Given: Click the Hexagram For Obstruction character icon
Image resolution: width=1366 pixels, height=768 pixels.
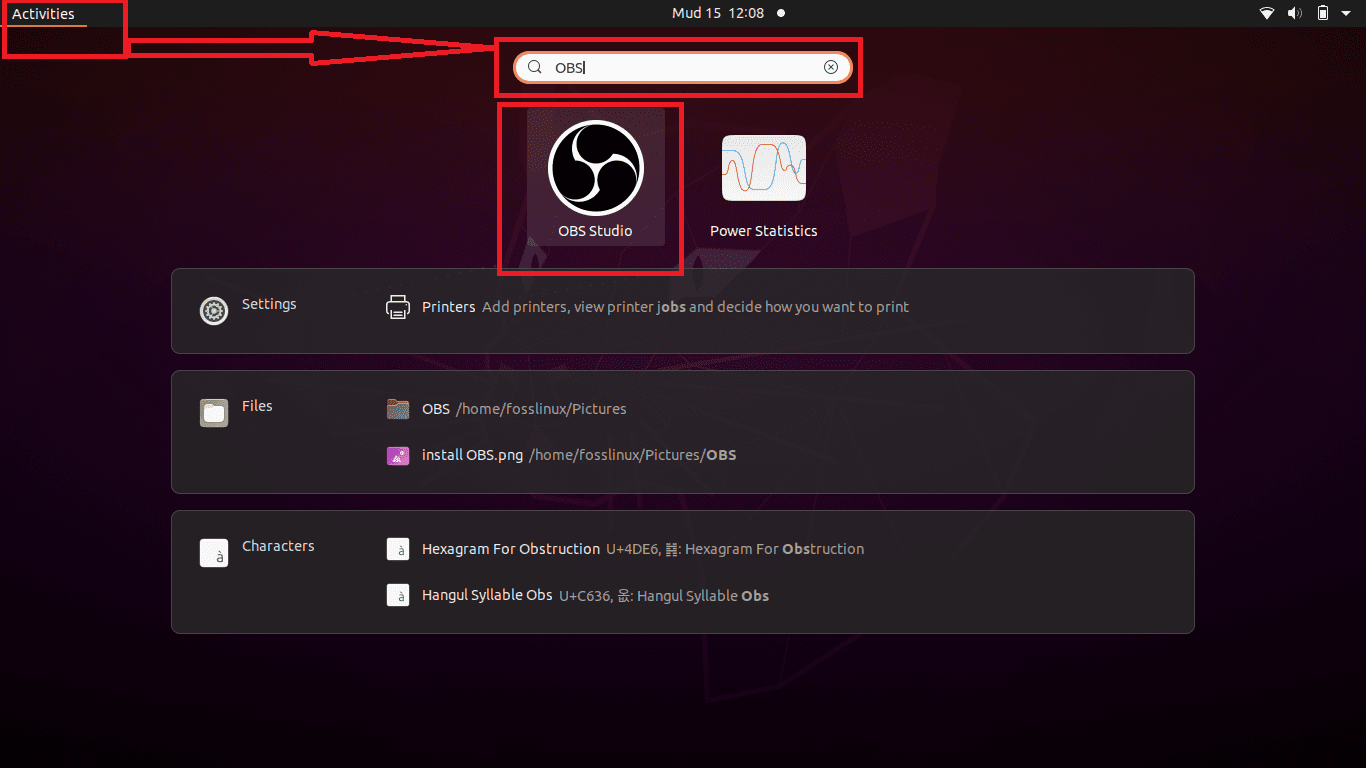Looking at the screenshot, I should [x=398, y=549].
